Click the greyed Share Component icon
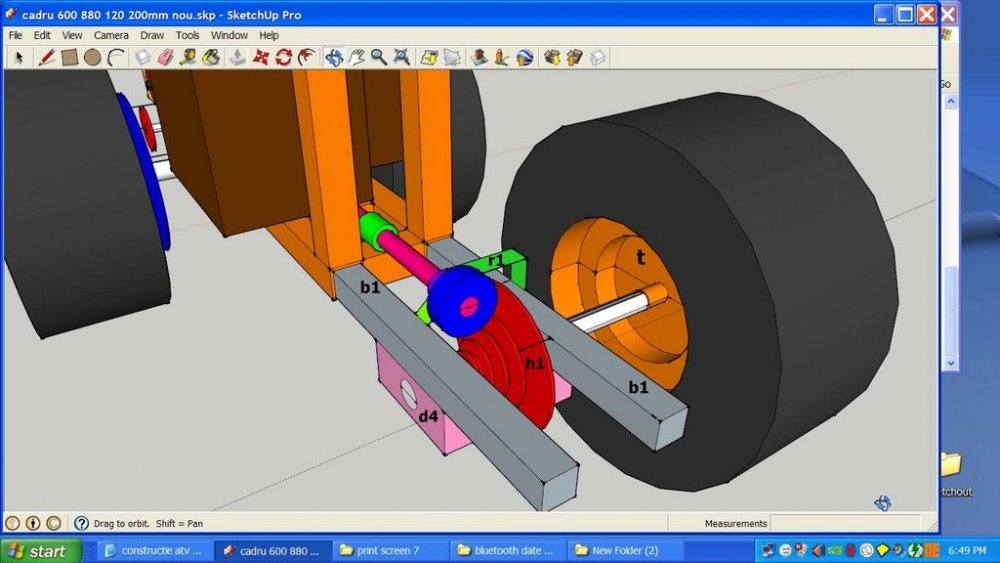1000x563 pixels. click(597, 58)
